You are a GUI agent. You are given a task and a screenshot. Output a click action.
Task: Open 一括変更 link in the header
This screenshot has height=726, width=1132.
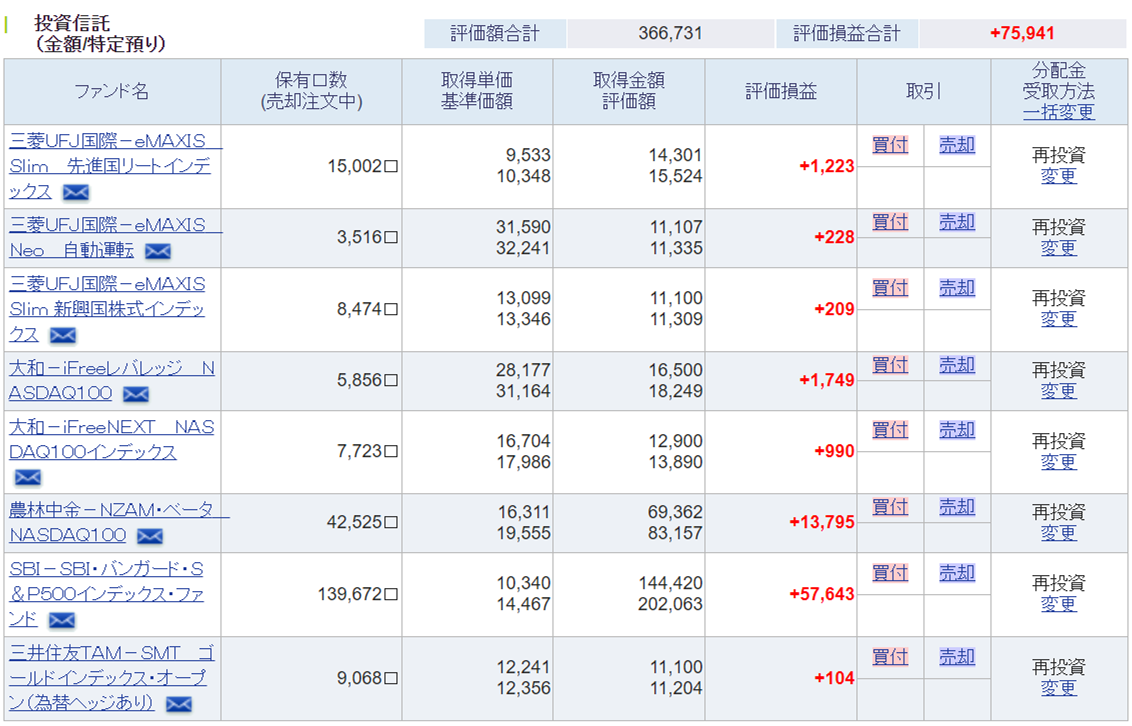[x=1058, y=112]
